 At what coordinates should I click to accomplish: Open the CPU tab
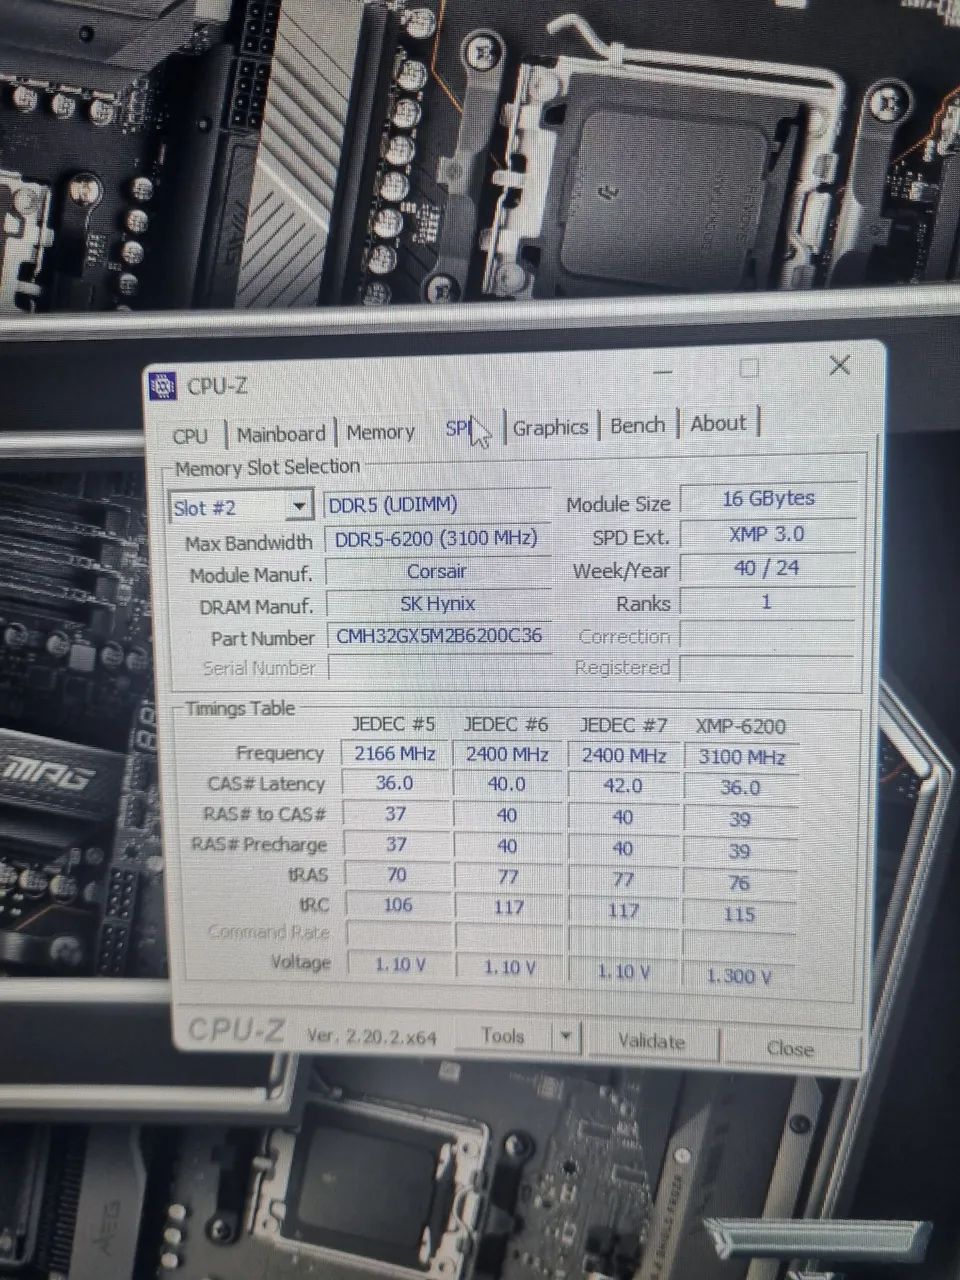coord(190,436)
